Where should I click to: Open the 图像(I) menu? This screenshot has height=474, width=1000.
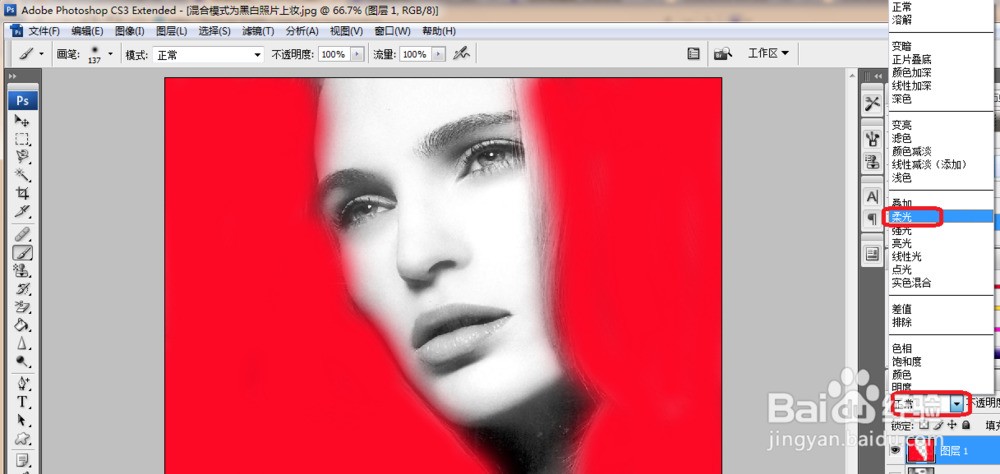pyautogui.click(x=129, y=31)
